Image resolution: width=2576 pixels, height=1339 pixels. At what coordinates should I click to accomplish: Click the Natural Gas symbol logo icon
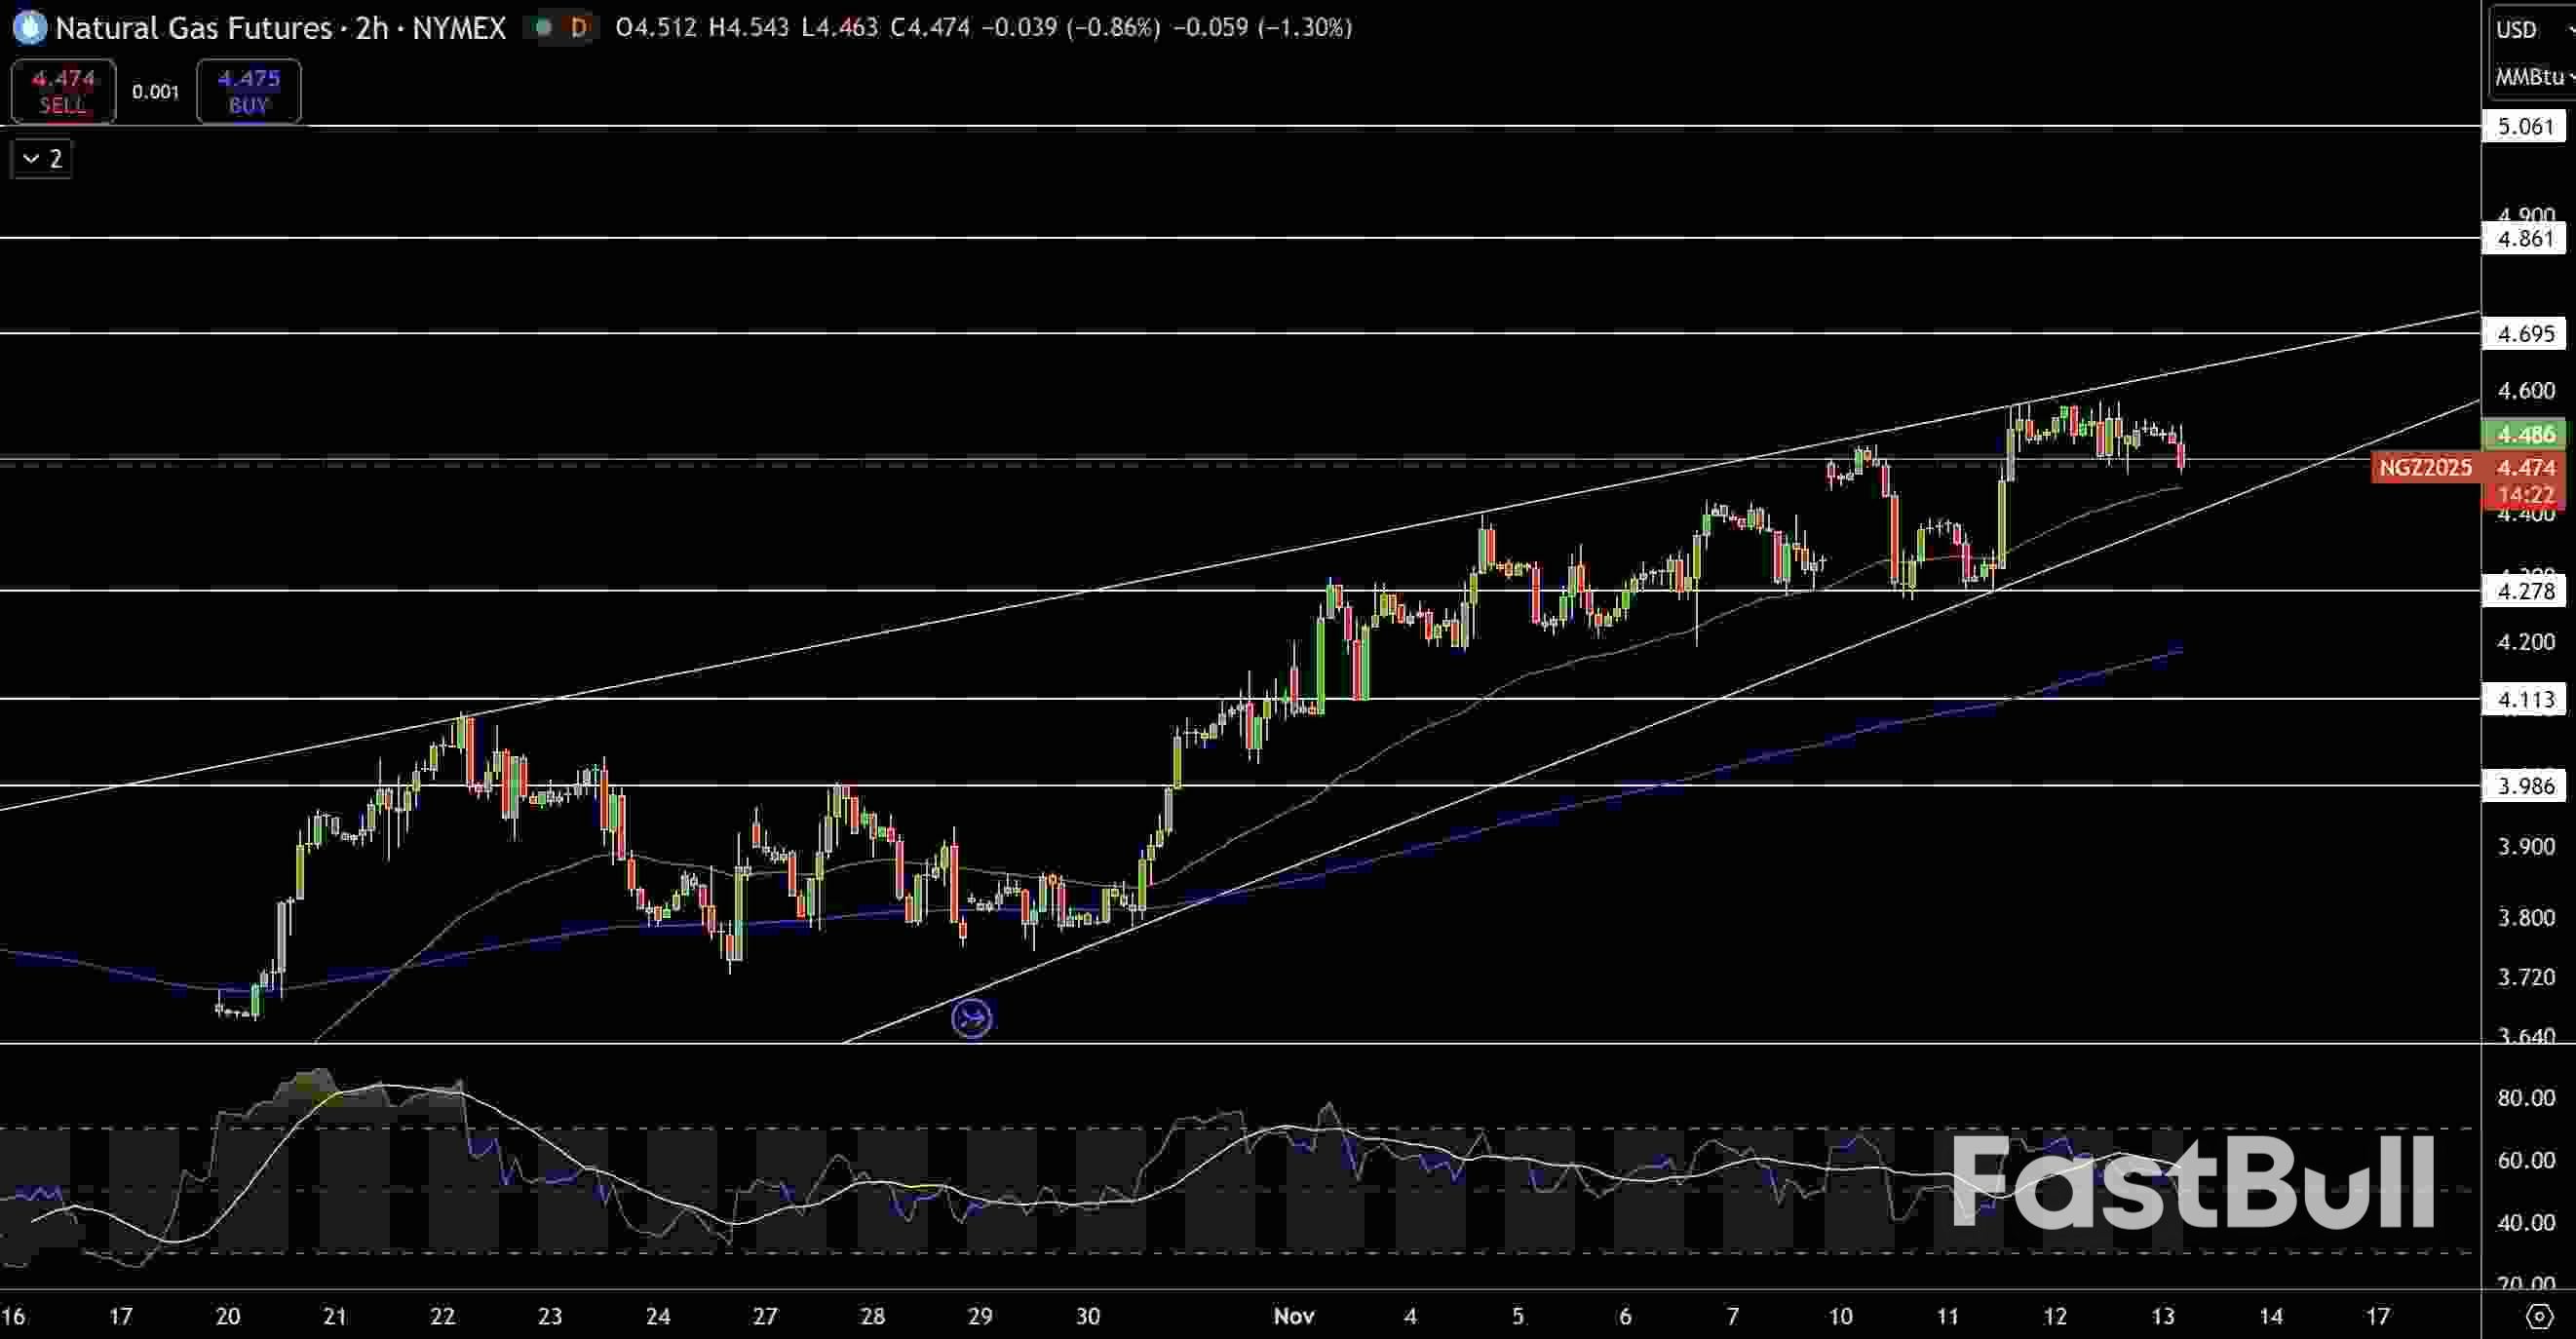coord(29,27)
